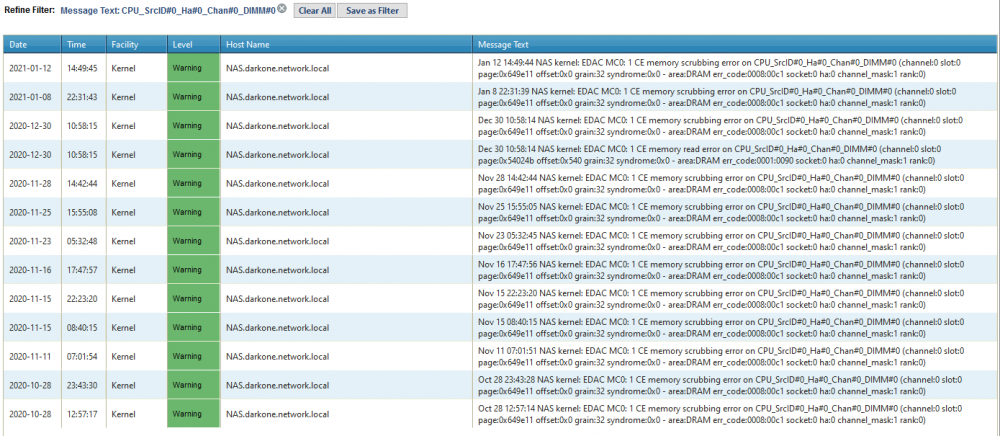The width and height of the screenshot is (1000, 436).
Task: Click the 05:32:48 time cell
Action: 82,241
